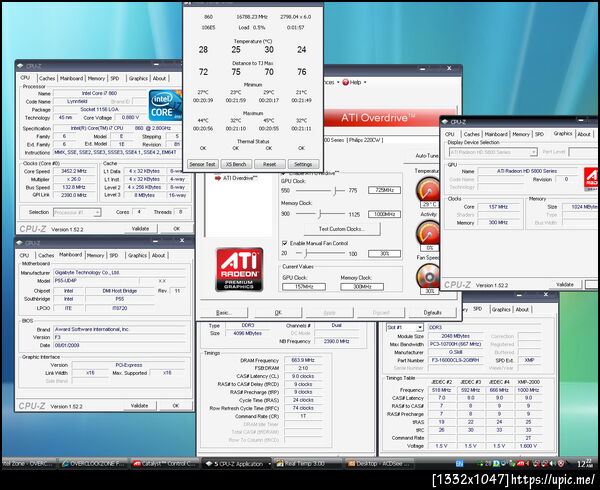Click OK button in Catalyst Control Center

tap(278, 313)
